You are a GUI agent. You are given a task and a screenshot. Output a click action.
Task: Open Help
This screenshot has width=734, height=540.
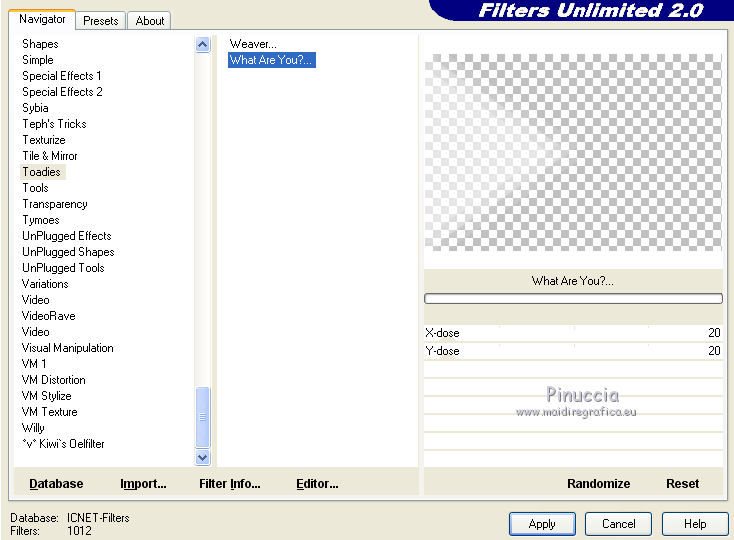pos(695,524)
